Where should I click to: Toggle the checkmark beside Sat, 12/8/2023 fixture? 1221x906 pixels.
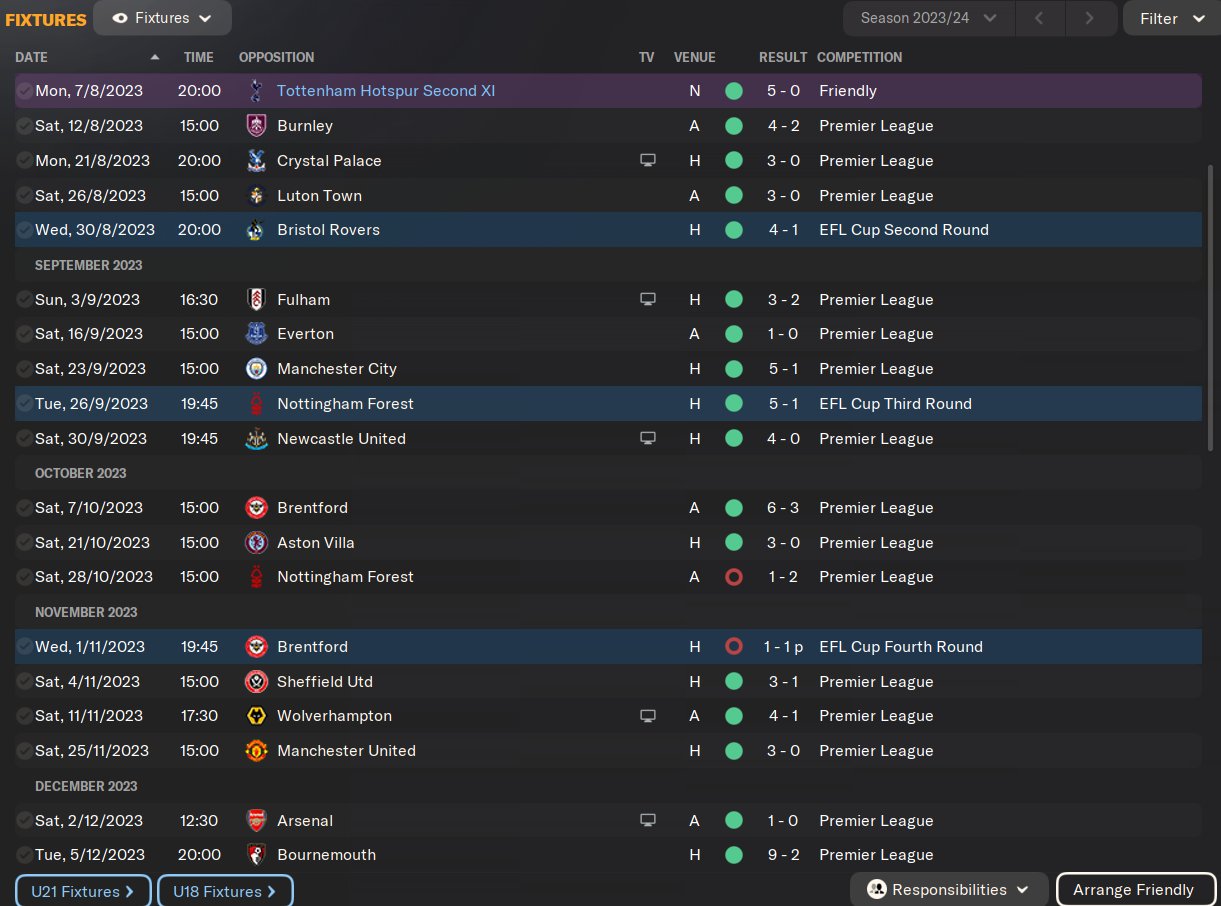[x=25, y=126]
